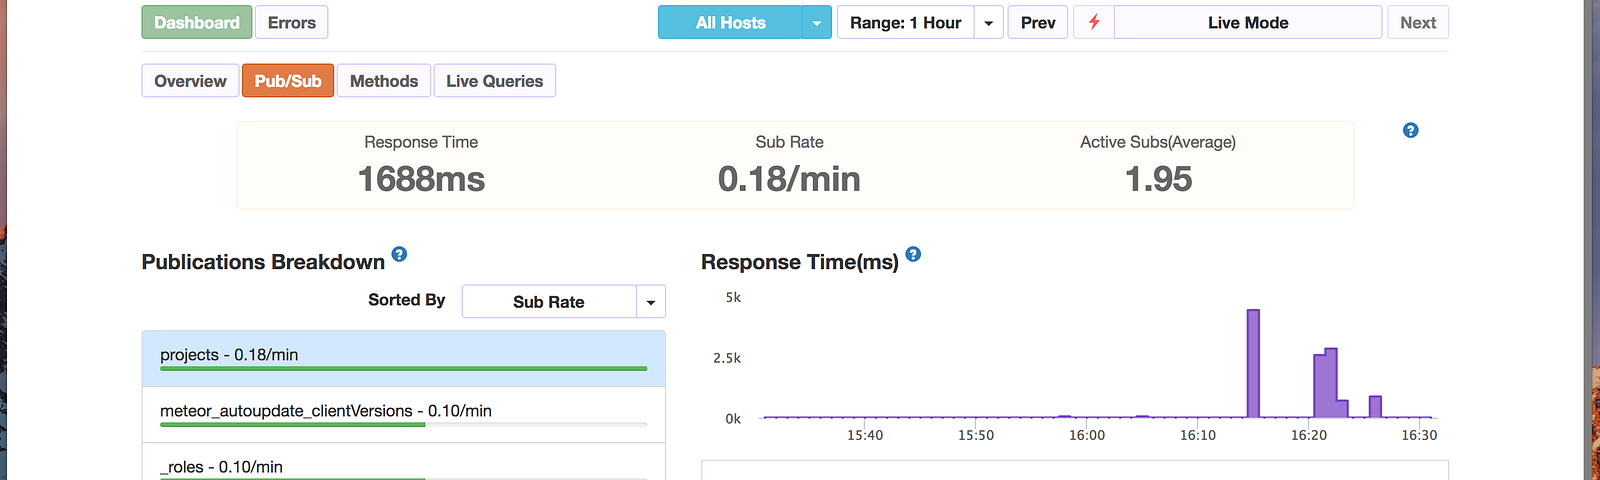
Task: Click the Active Subs(Average) 1.95 value
Action: pos(1158,179)
